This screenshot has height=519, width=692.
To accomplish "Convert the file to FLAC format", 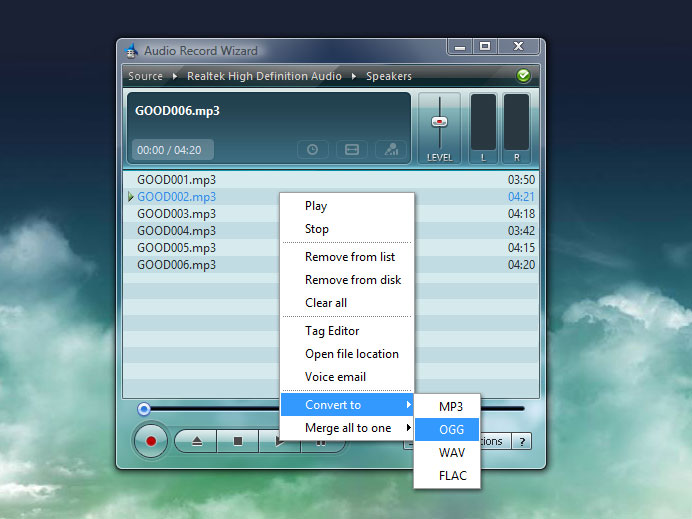I will tap(452, 476).
